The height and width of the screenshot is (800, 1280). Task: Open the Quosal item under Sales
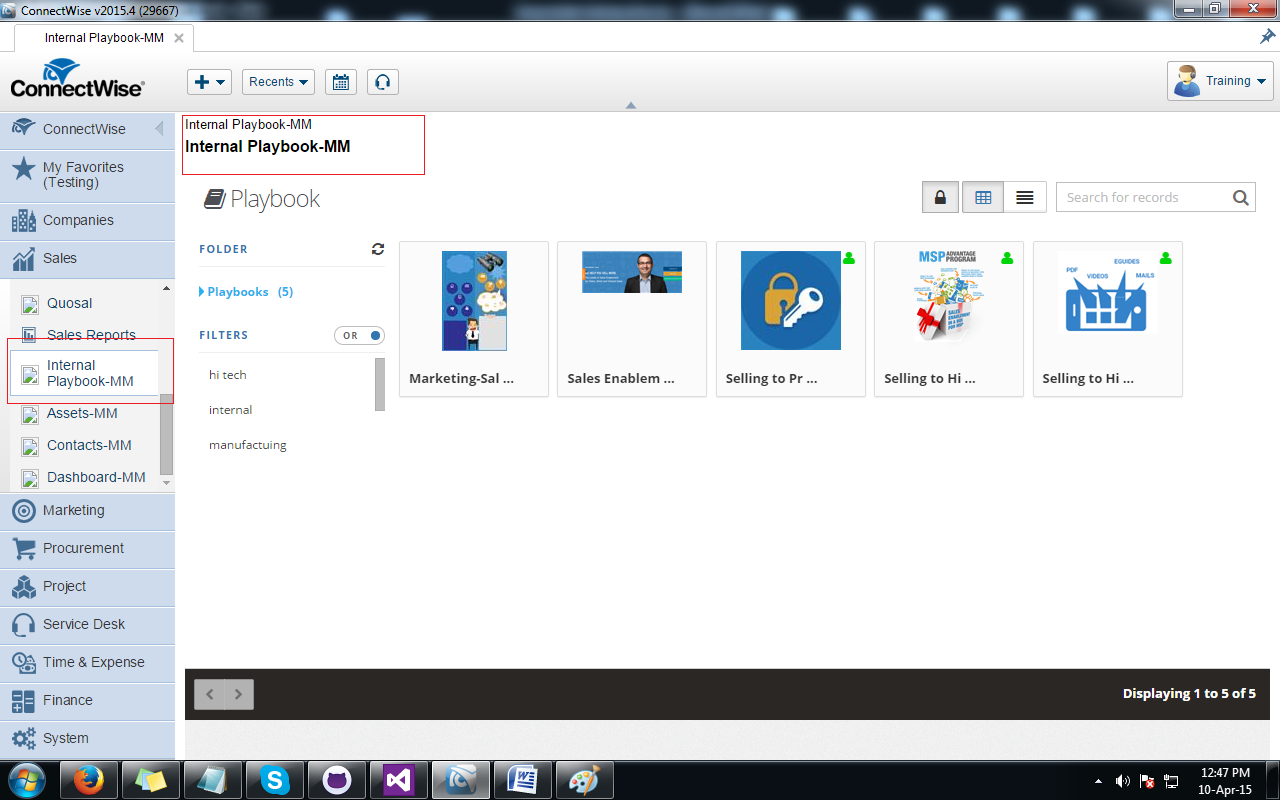click(x=70, y=303)
